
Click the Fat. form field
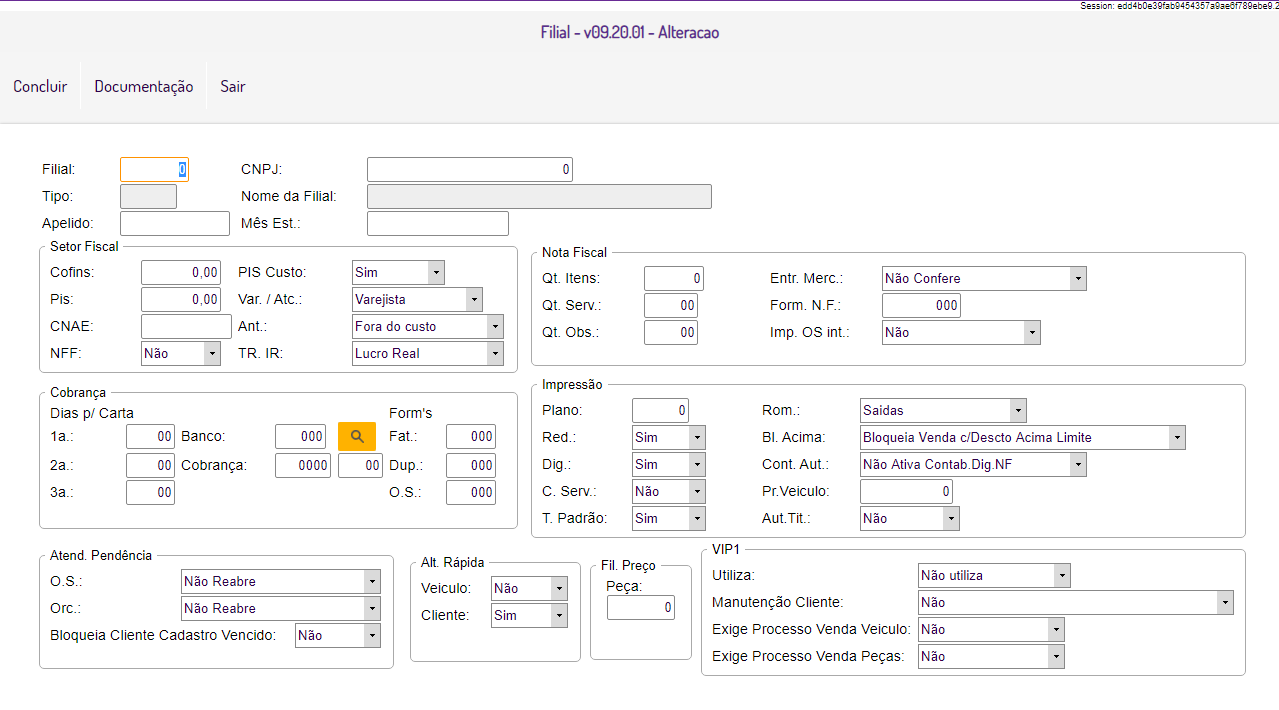point(471,436)
